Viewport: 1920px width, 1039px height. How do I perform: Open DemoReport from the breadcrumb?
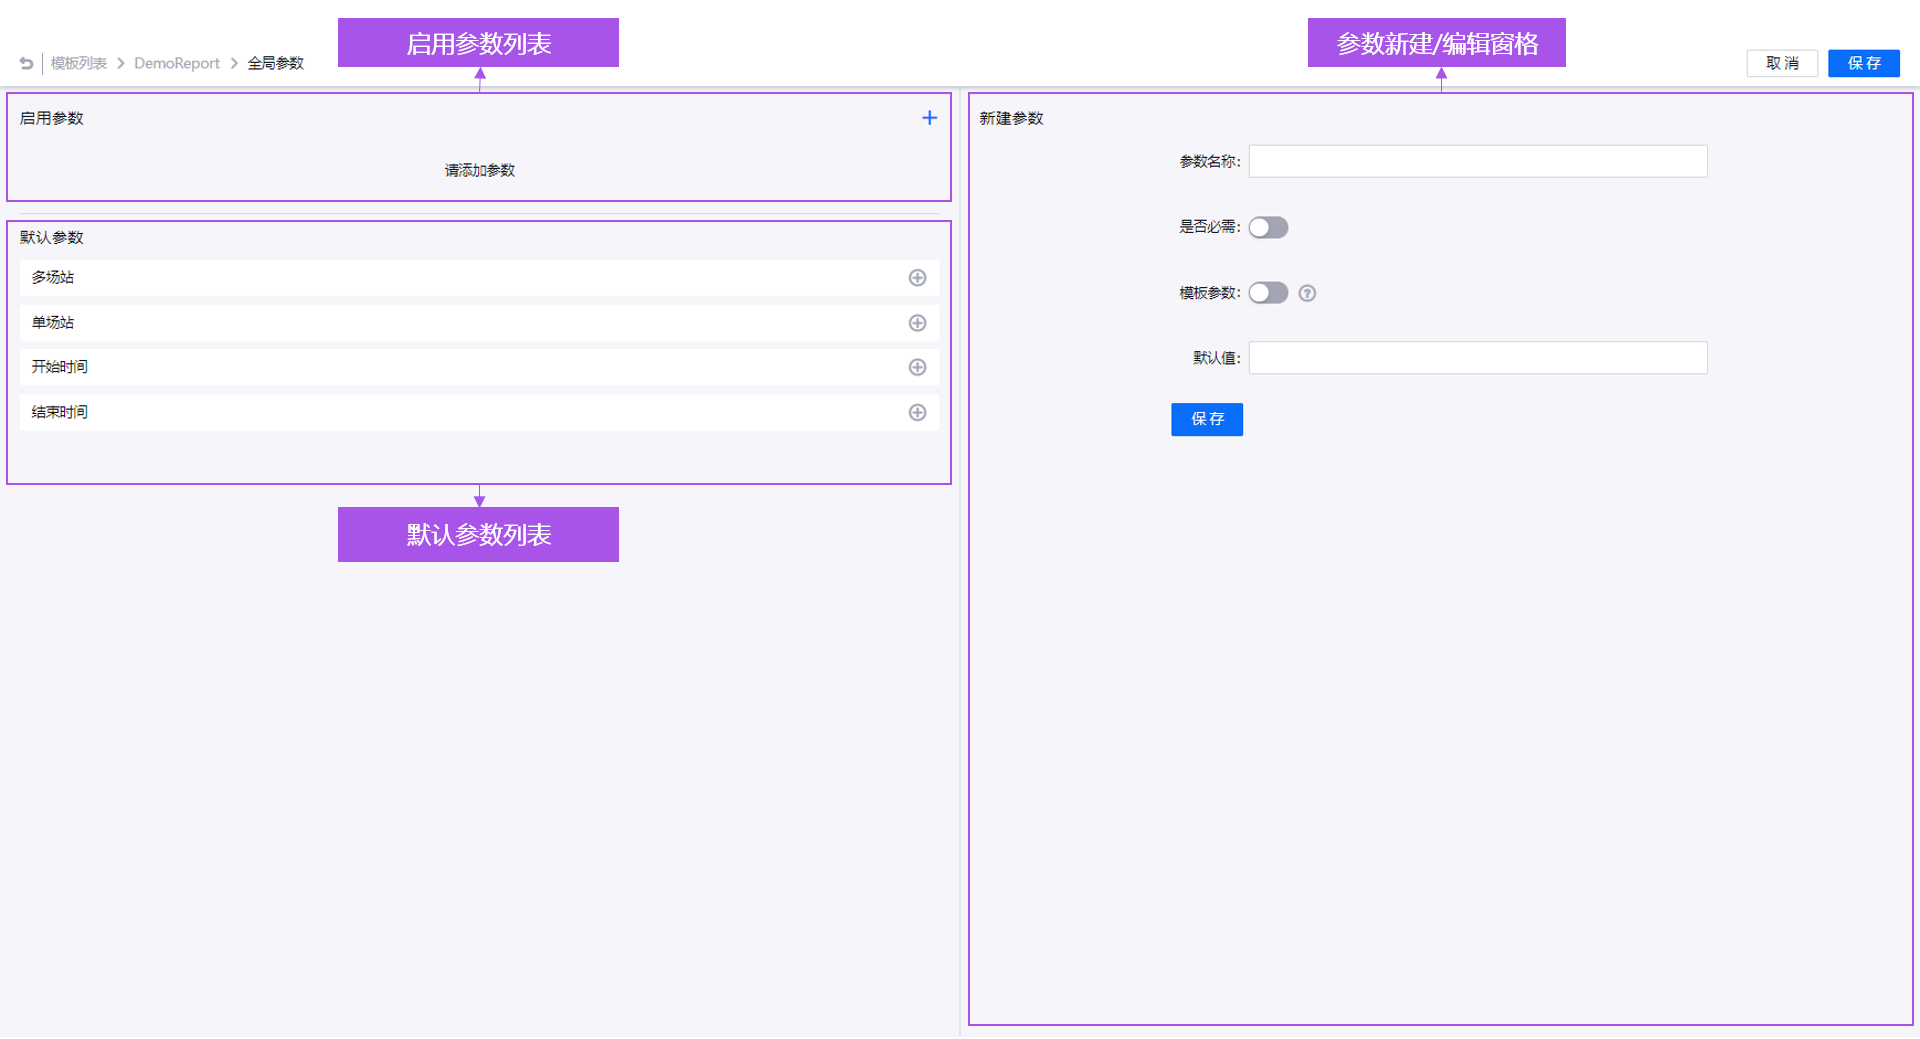[x=175, y=63]
